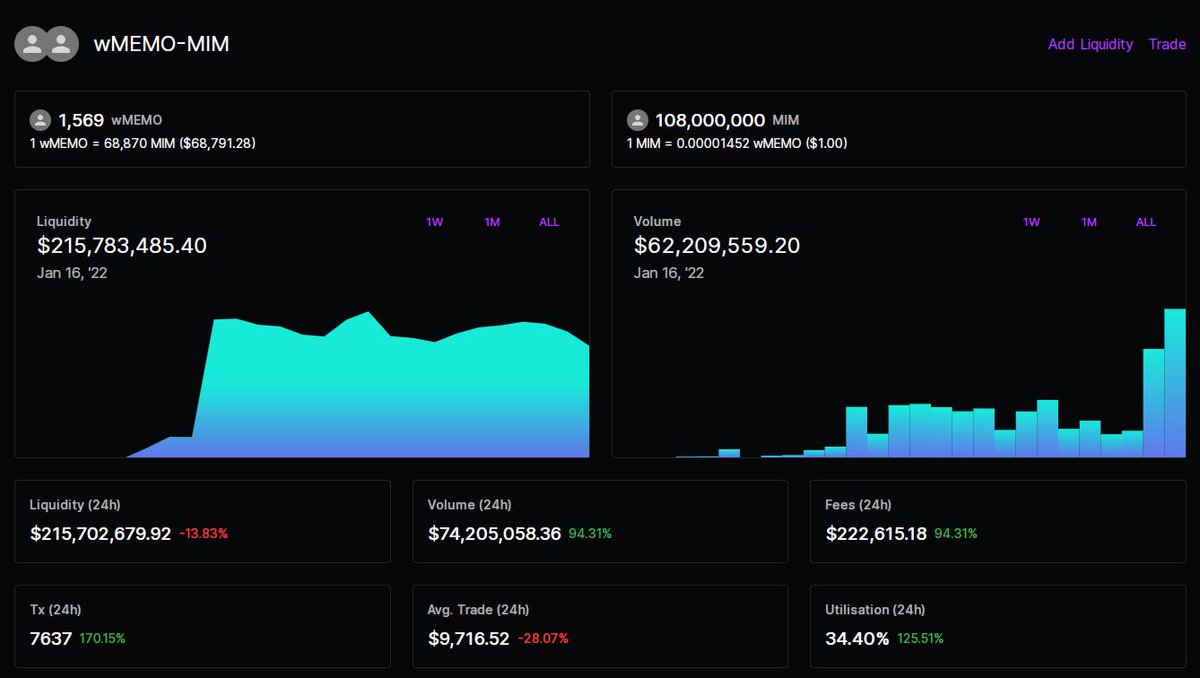This screenshot has width=1200, height=678.
Task: Select ALL range on Volume chart
Action: point(1146,222)
